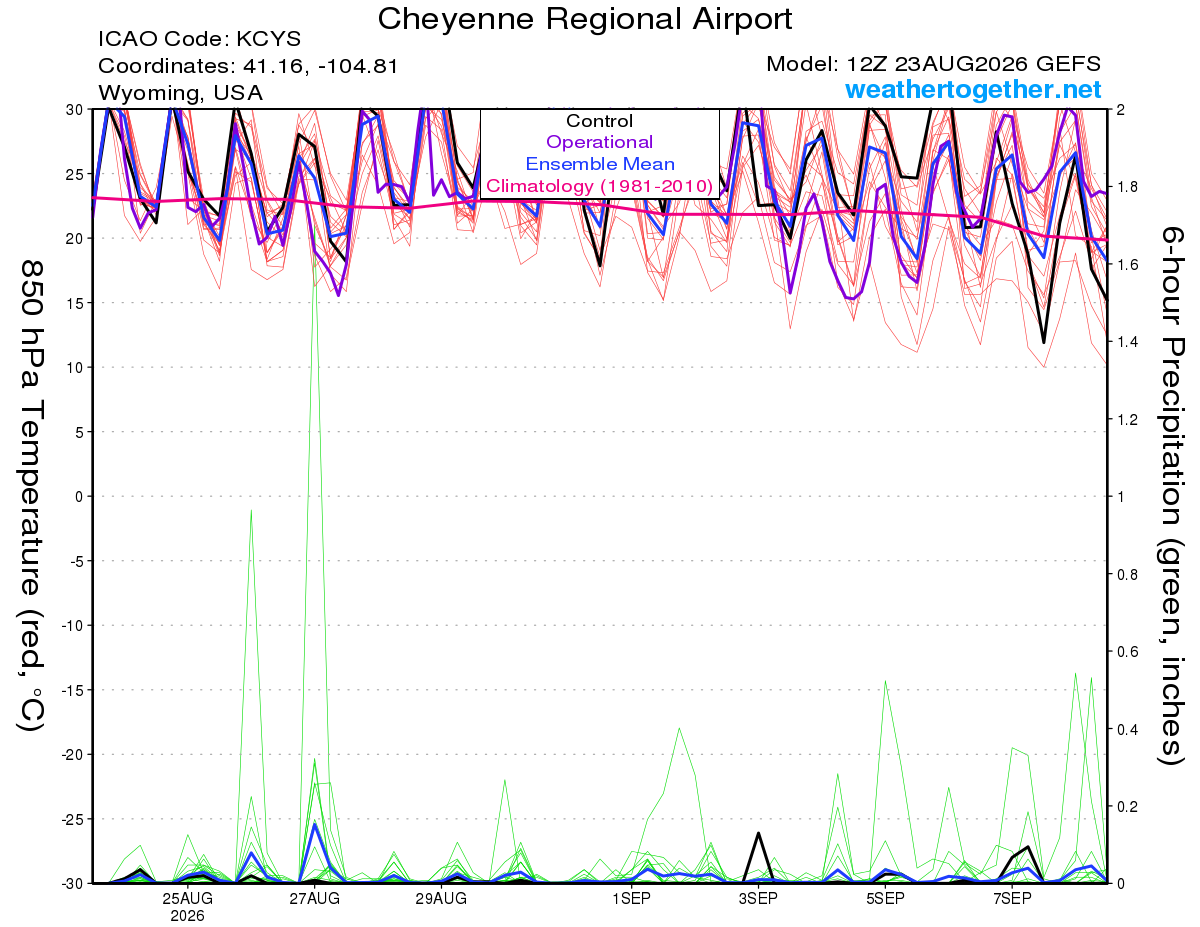
Task: Select the 'ICAO Code: KCYS' text
Action: tap(199, 40)
